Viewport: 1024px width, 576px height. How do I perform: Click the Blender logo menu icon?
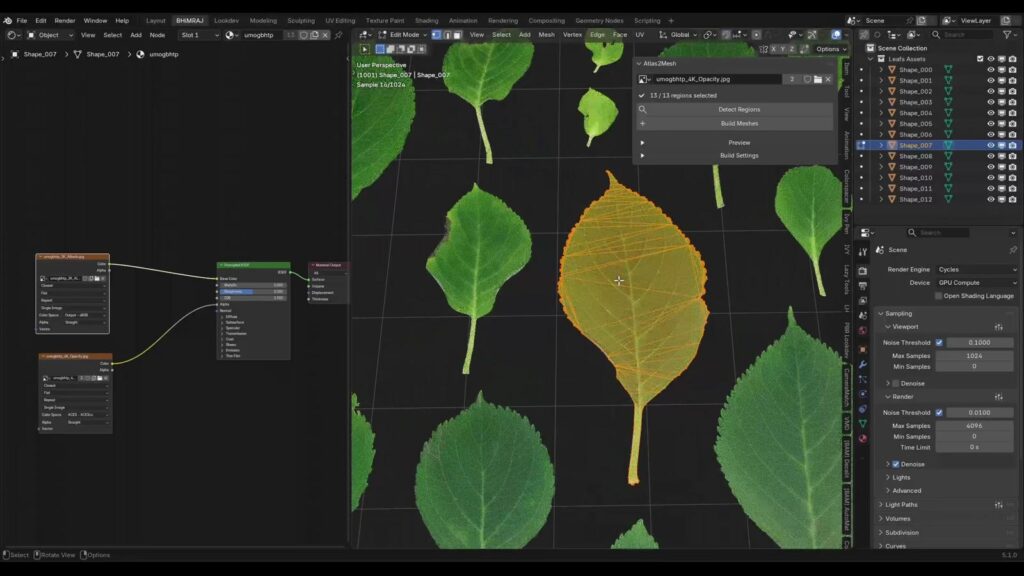click(8, 20)
